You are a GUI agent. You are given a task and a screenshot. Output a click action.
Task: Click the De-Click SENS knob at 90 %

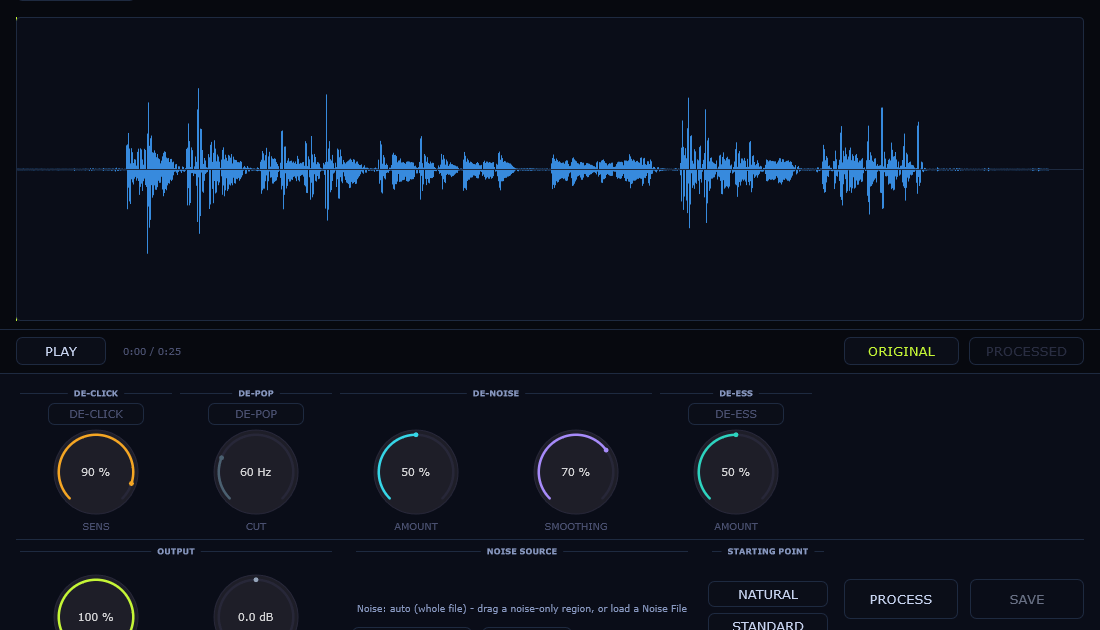pyautogui.click(x=96, y=472)
